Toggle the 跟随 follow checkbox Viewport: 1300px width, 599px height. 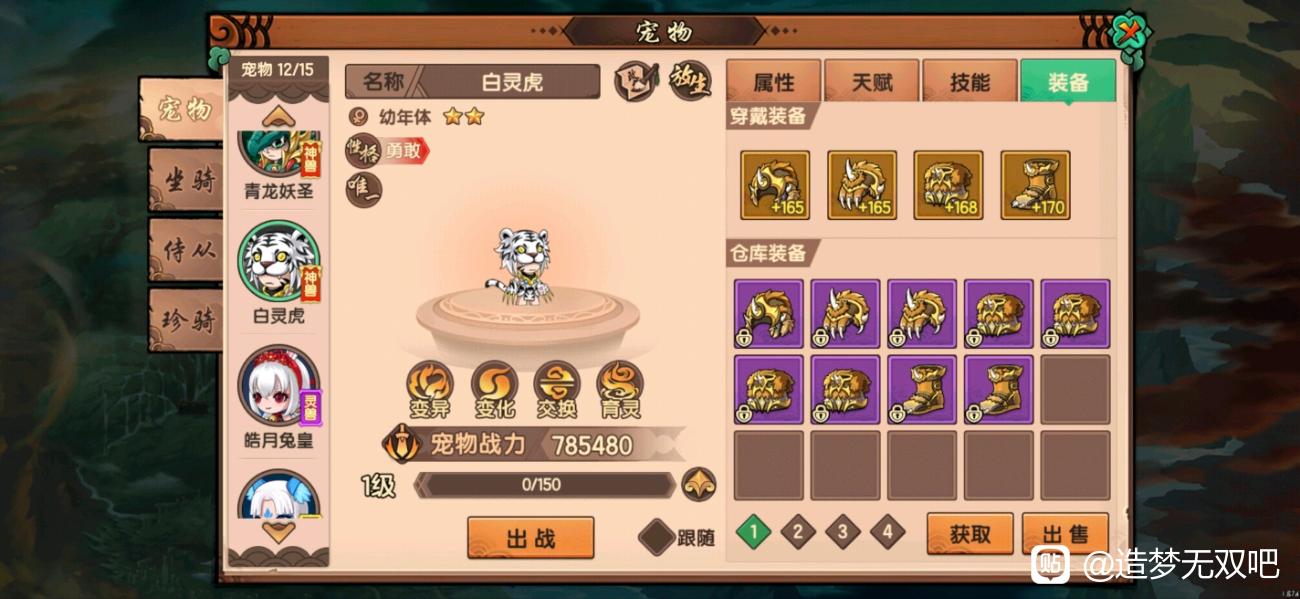coord(658,538)
